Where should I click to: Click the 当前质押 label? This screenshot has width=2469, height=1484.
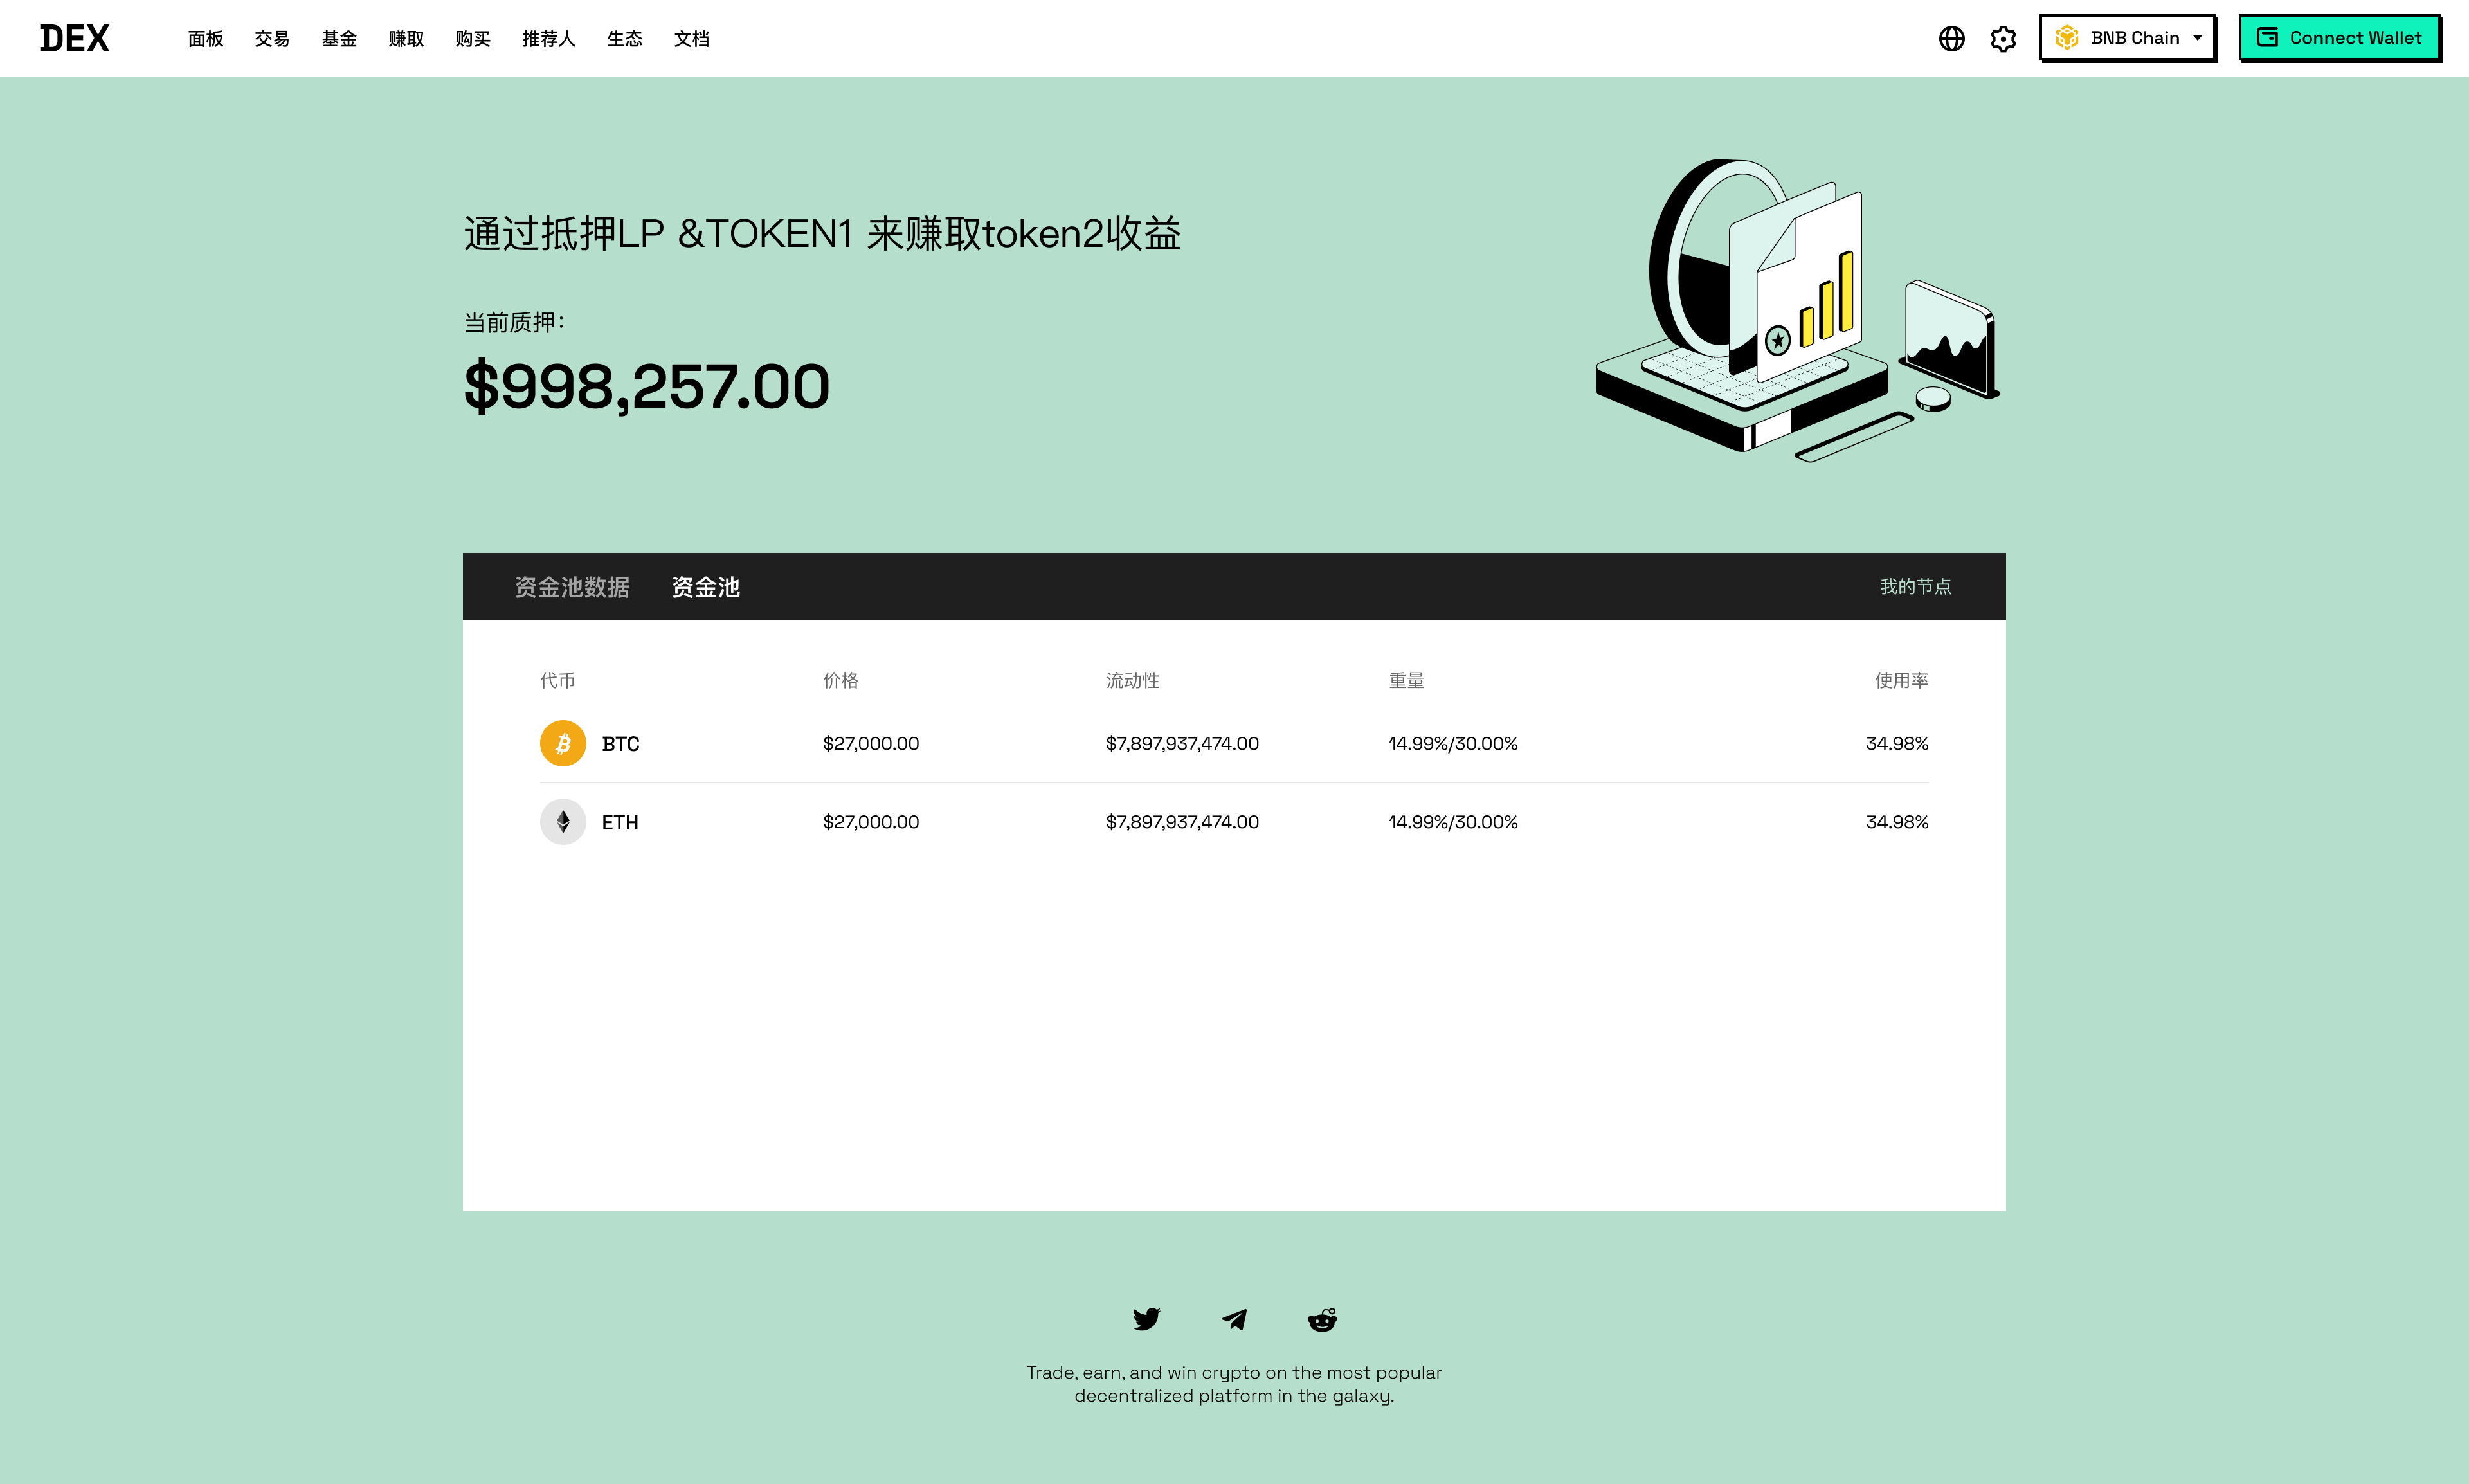pyautogui.click(x=514, y=322)
